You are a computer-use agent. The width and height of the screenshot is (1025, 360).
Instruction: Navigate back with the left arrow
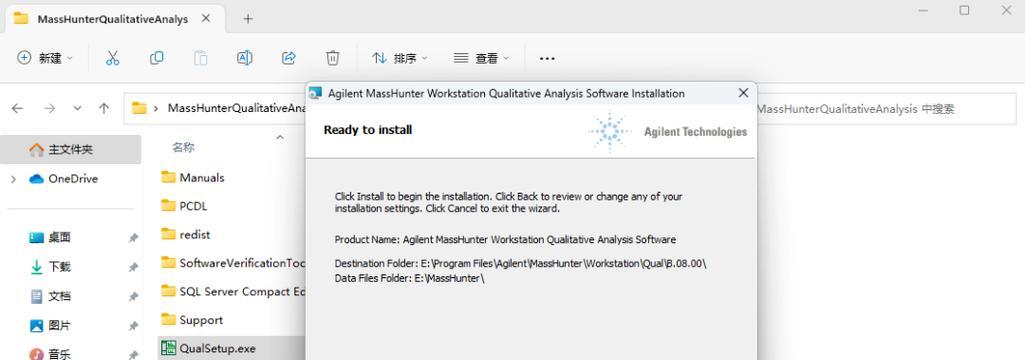(x=18, y=108)
